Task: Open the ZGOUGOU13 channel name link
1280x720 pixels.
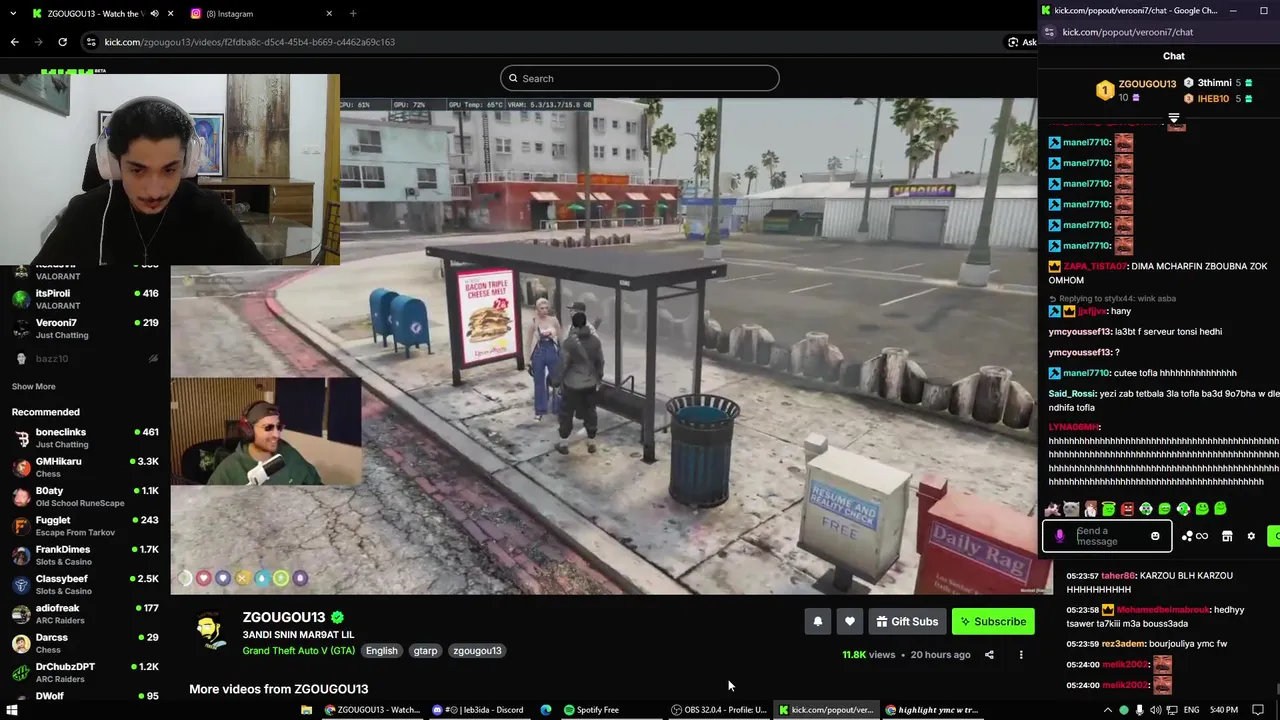Action: [284, 618]
